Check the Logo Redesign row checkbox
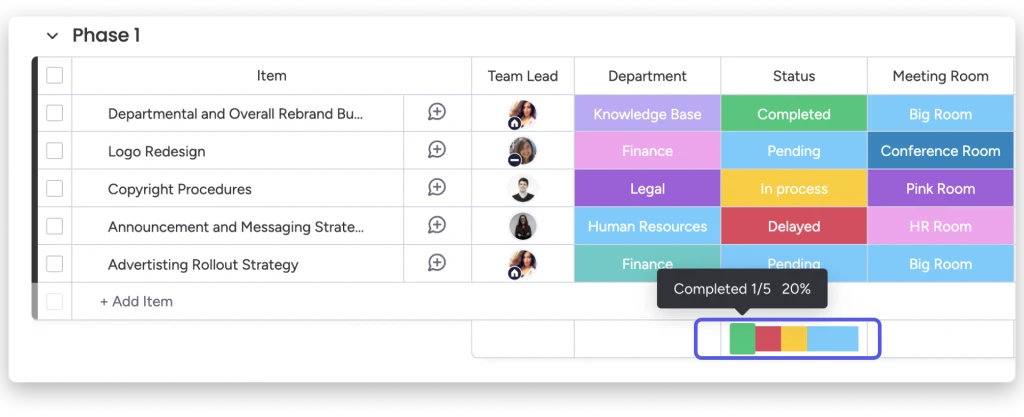The width and height of the screenshot is (1024, 417). click(55, 151)
